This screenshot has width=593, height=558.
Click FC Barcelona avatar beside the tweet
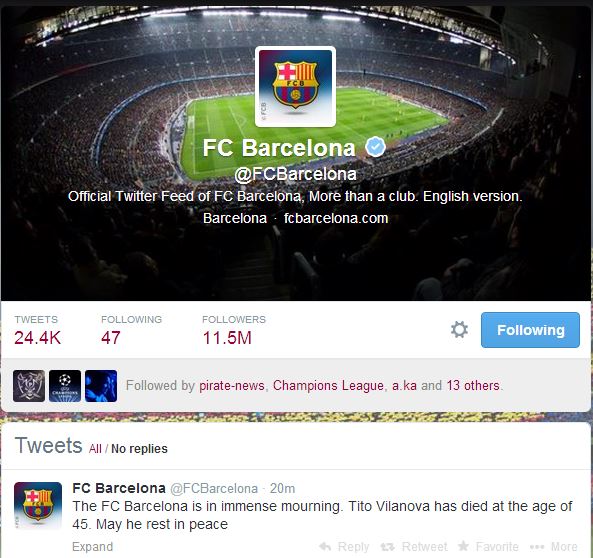38,505
